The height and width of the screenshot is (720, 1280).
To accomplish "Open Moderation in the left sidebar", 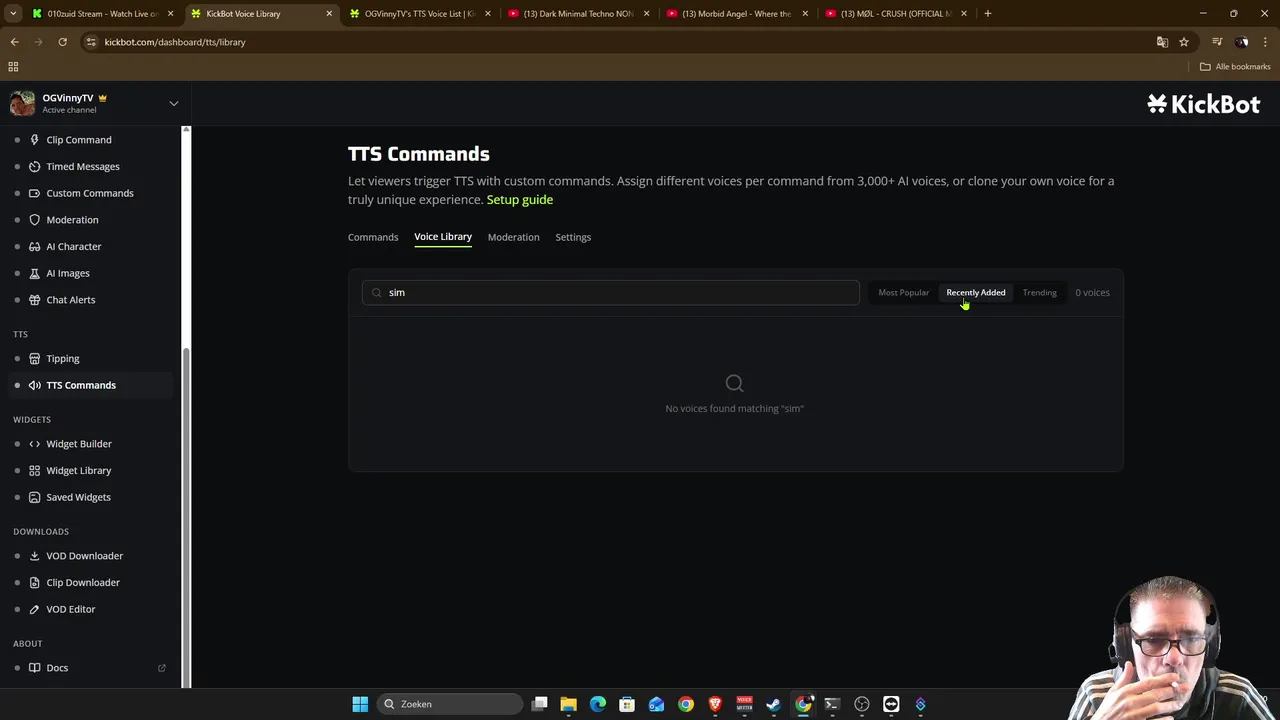I will click(x=72, y=220).
